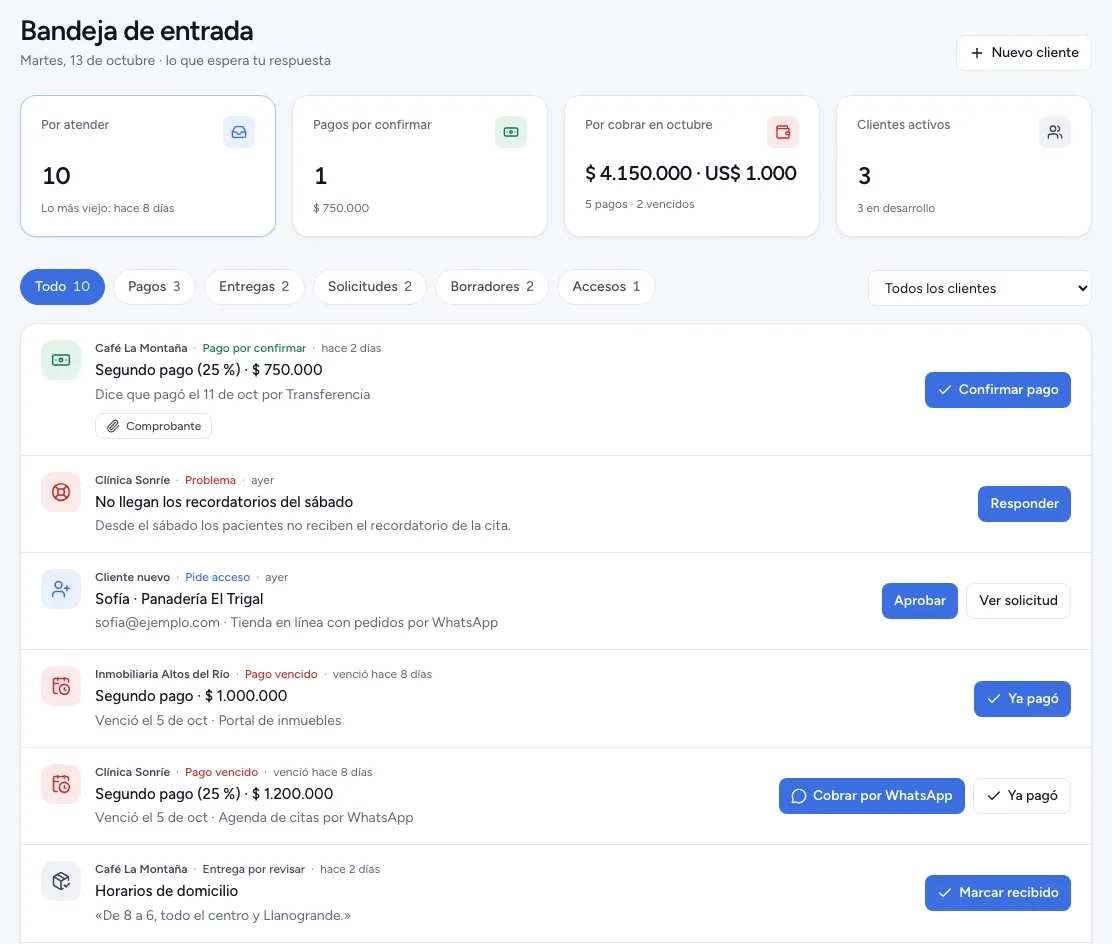This screenshot has height=944, width=1112.
Task: Click Ver solicitud button
Action: point(1018,601)
